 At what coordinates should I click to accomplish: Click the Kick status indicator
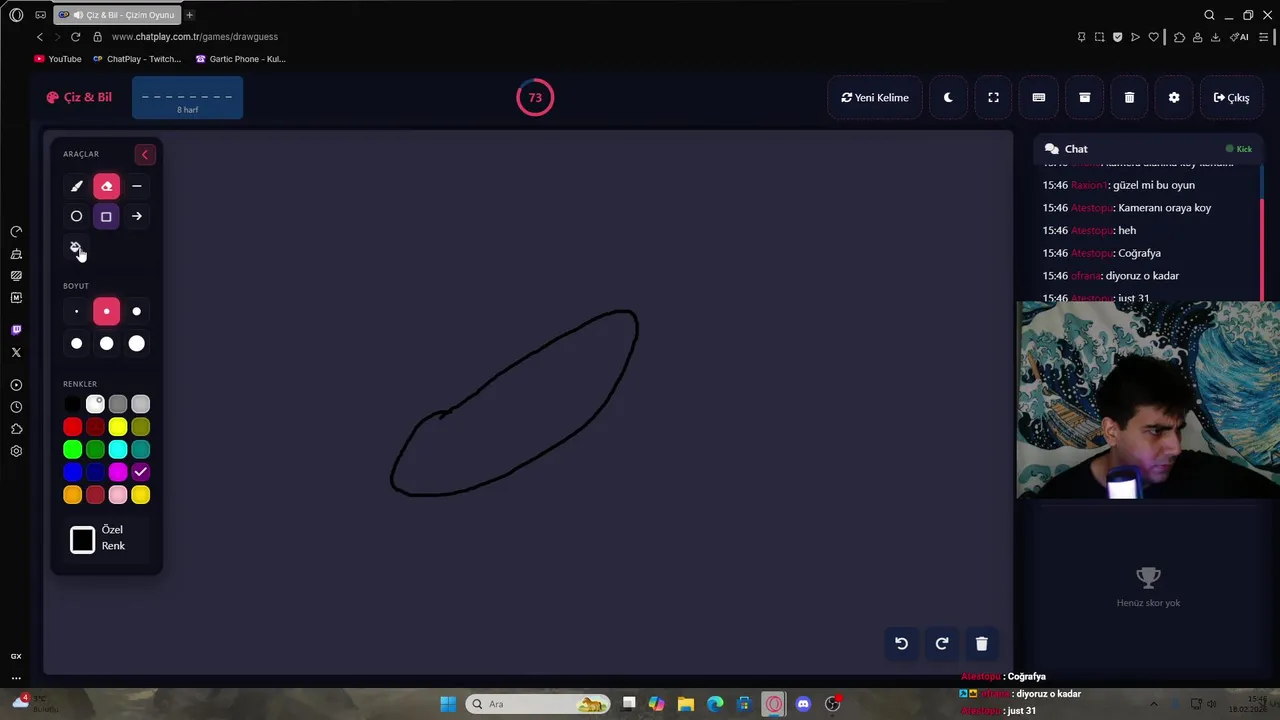(1239, 149)
